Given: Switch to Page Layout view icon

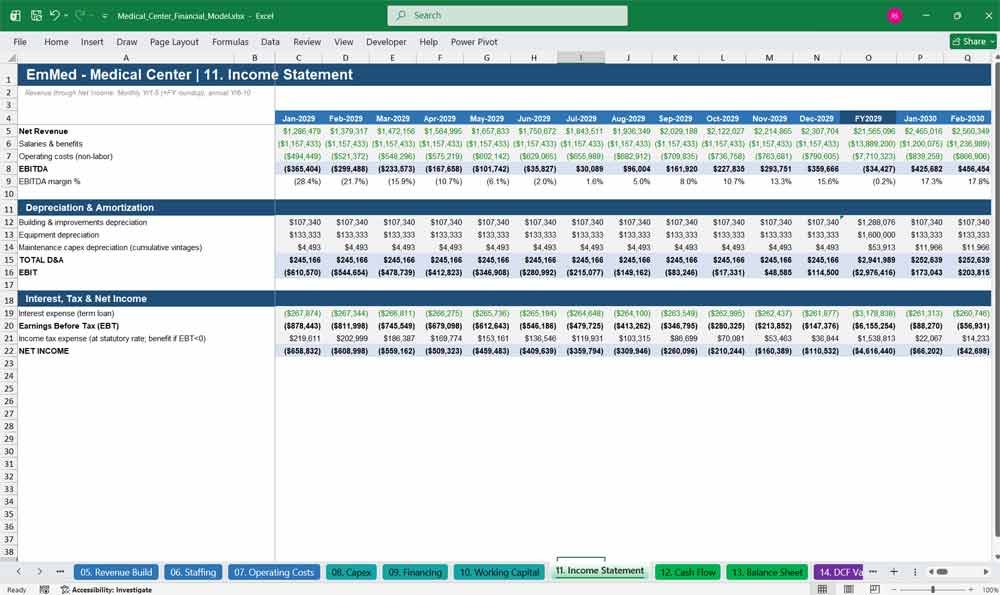Looking at the screenshot, I should coord(849,589).
